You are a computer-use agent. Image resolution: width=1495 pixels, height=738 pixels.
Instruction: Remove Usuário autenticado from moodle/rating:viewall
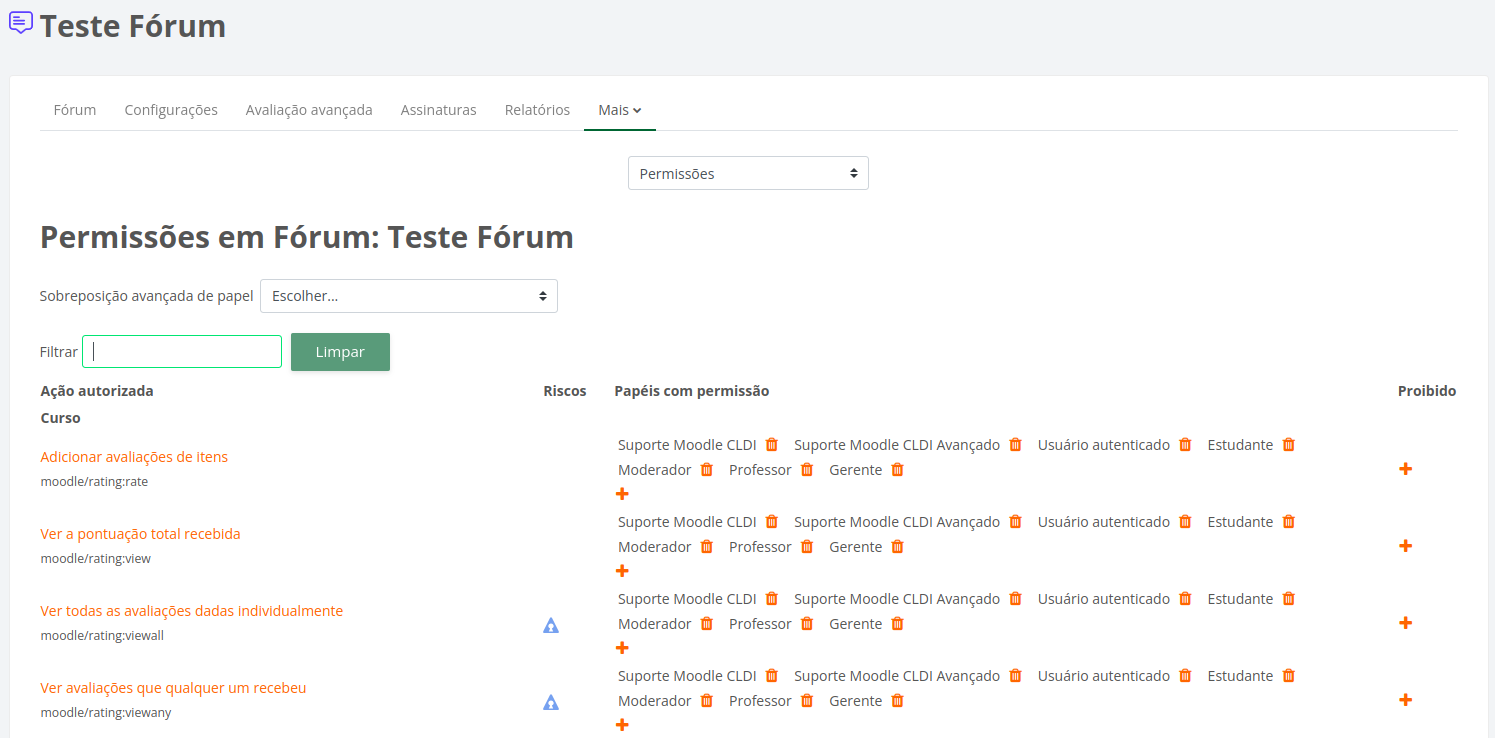coord(1185,599)
